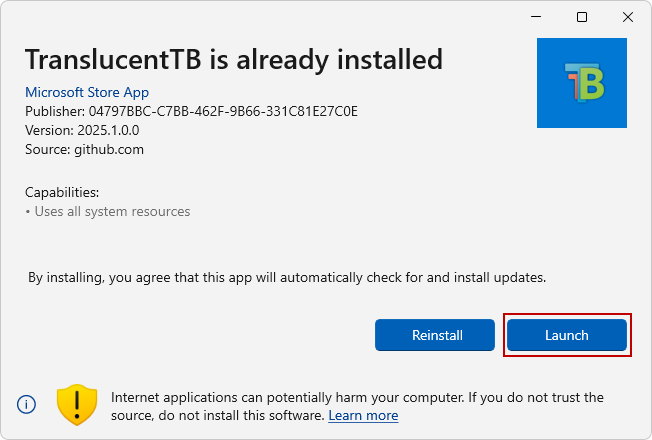Click the auto-update agreement sentence
The height and width of the screenshot is (440, 652).
[287, 277]
